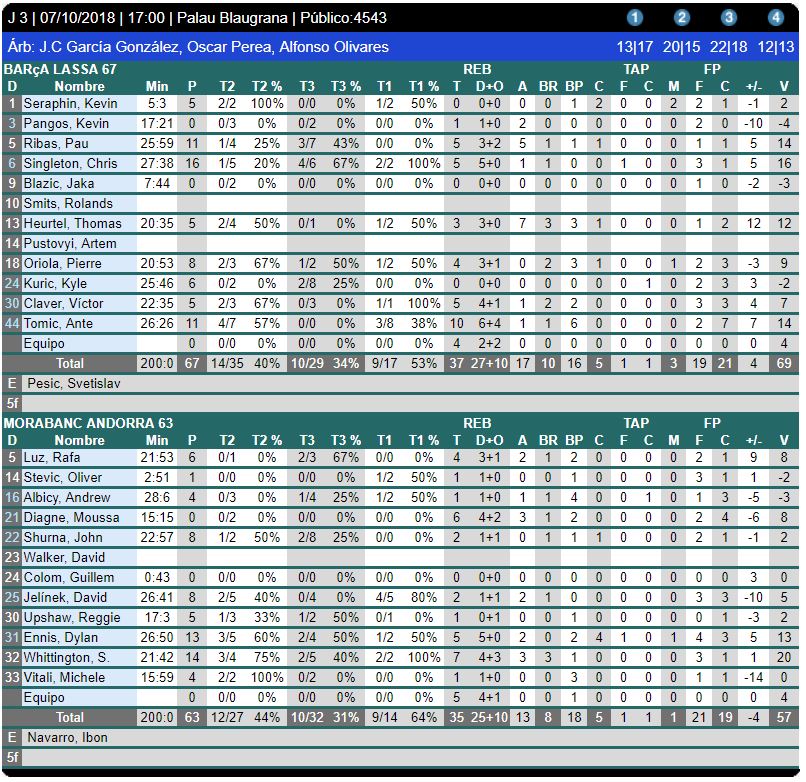This screenshot has height=782, width=806.
Task: Open player Singleton, Chris
Action: pyautogui.click(x=70, y=163)
